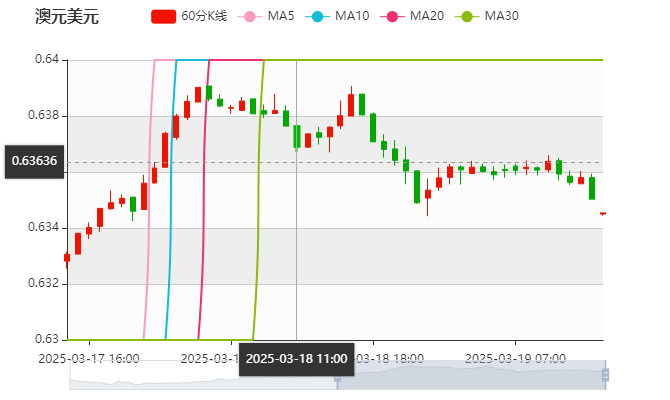Click the highlighted data zoom range
Image resolution: width=670 pixels, height=400 pixels.
[470, 375]
